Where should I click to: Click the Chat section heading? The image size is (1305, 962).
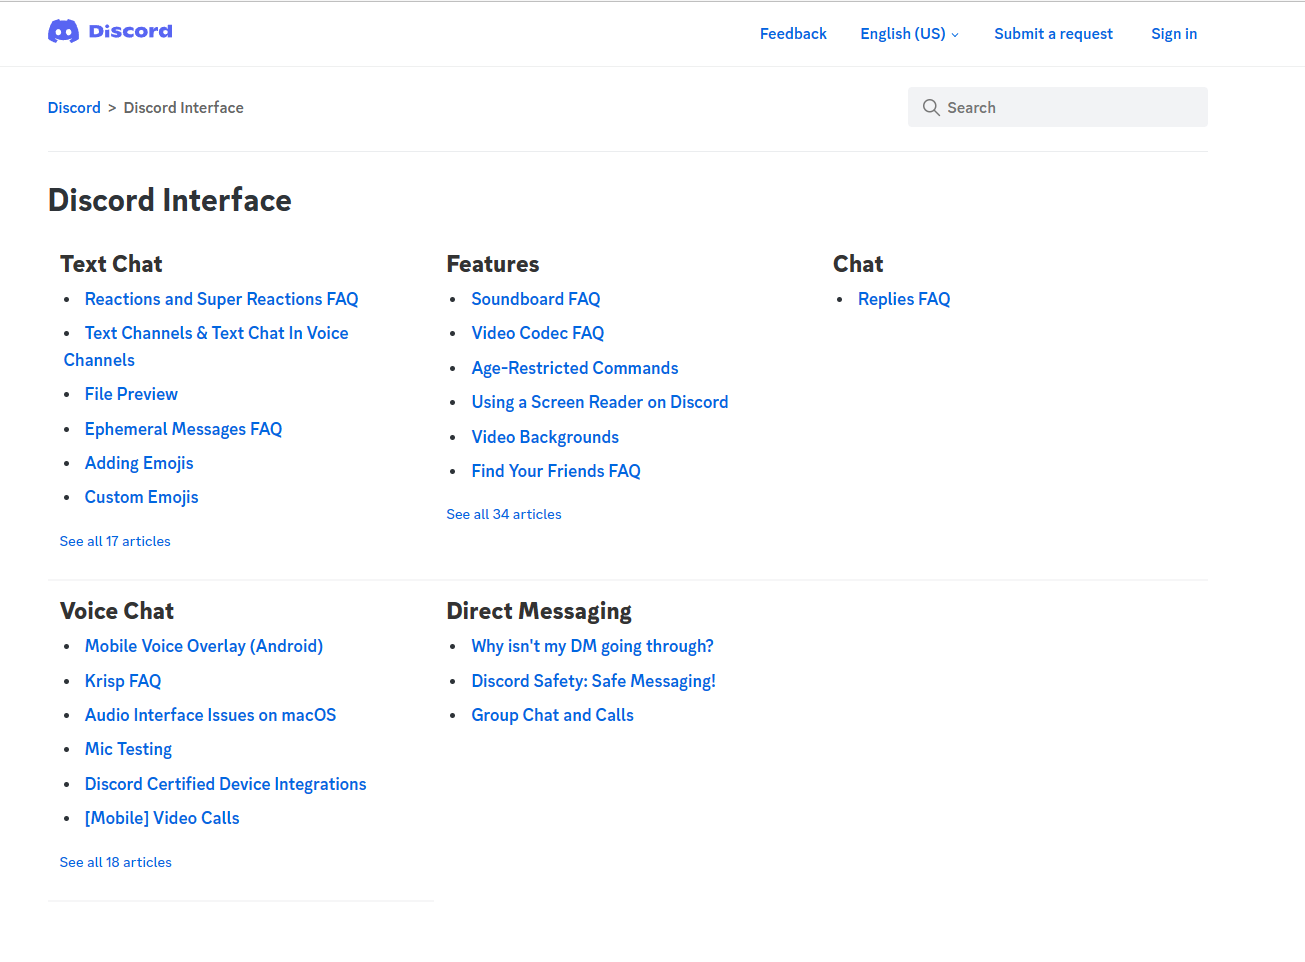[858, 264]
